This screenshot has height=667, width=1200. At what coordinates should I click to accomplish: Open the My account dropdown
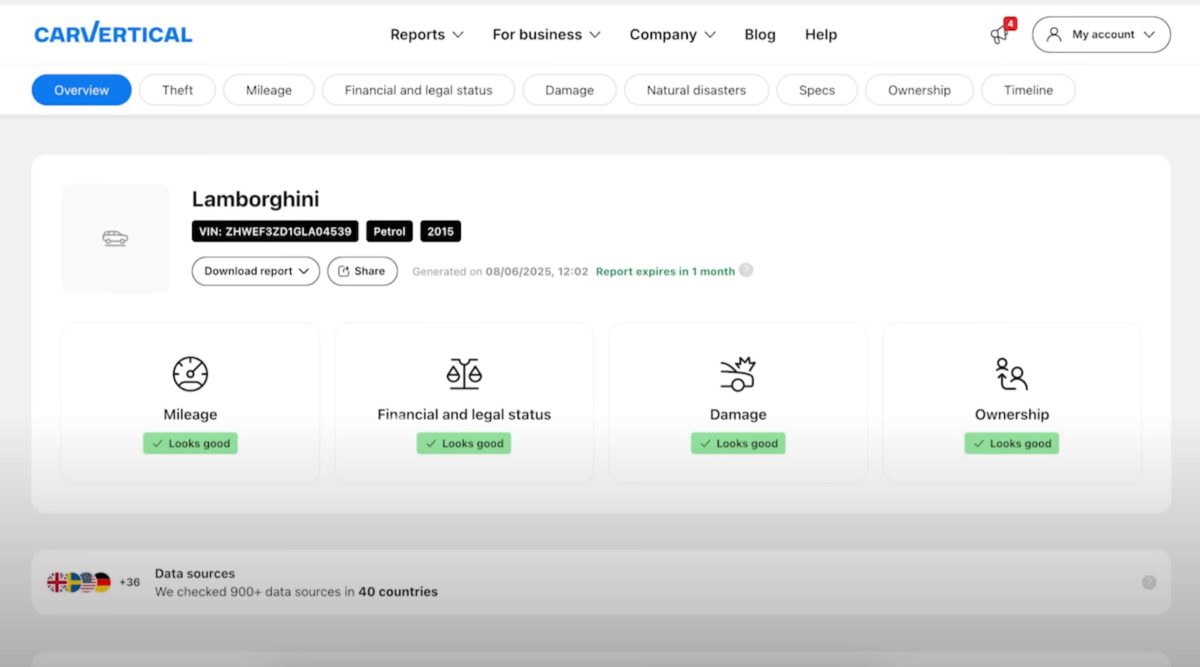click(1101, 34)
